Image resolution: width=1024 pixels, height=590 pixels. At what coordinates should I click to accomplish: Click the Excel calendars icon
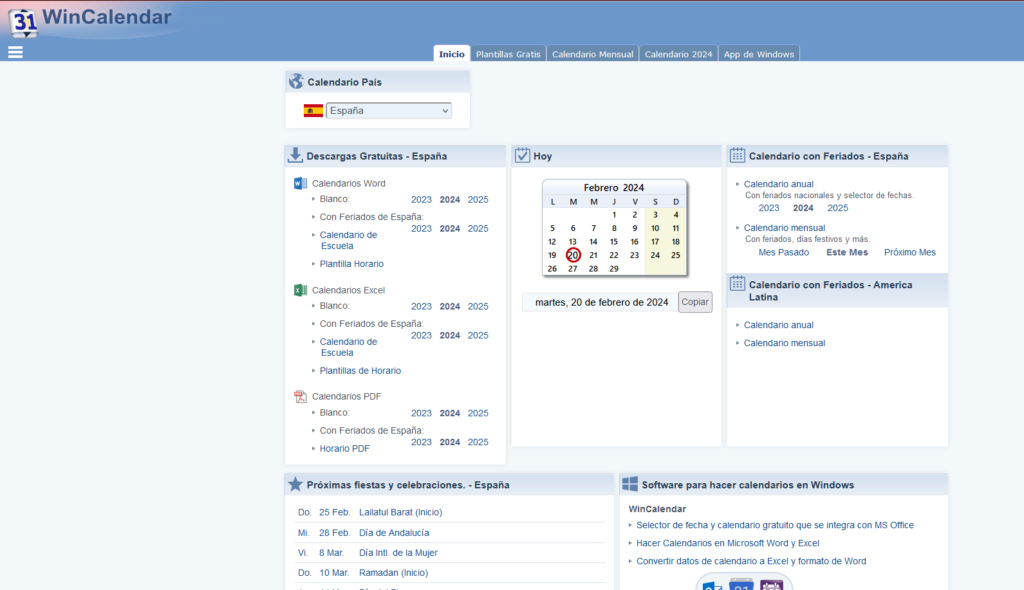300,290
